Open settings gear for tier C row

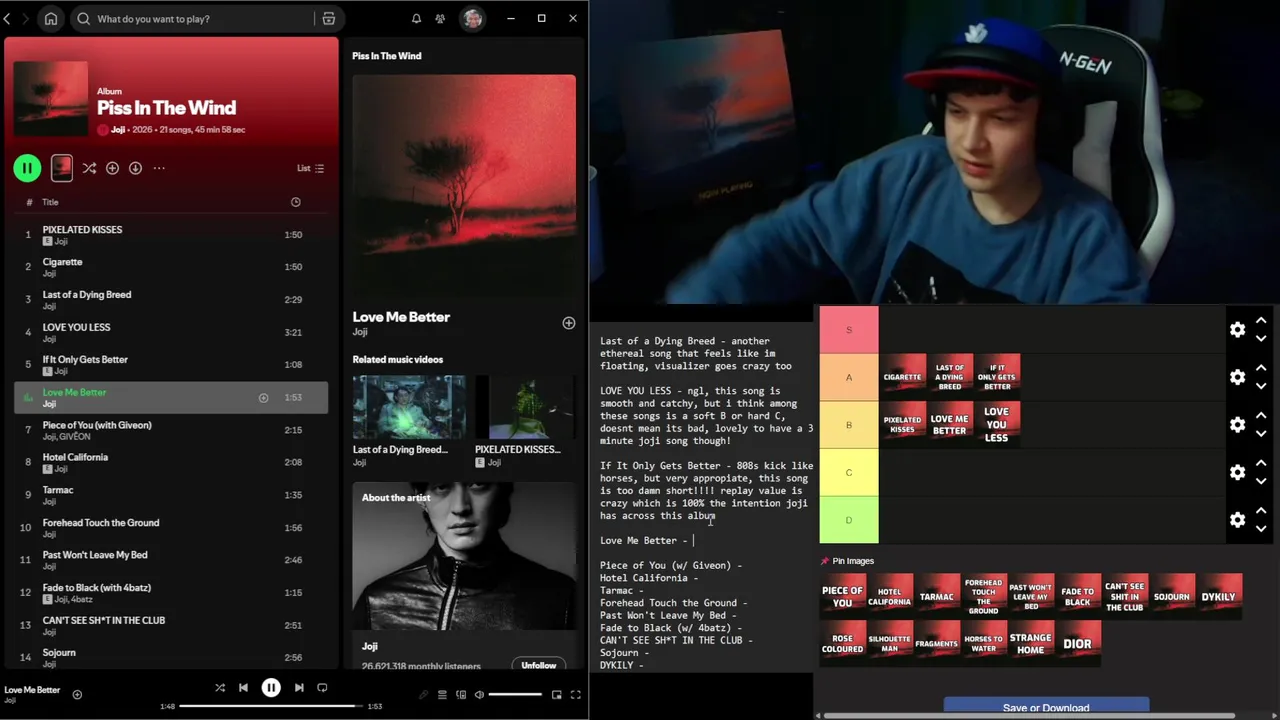[x=1238, y=472]
